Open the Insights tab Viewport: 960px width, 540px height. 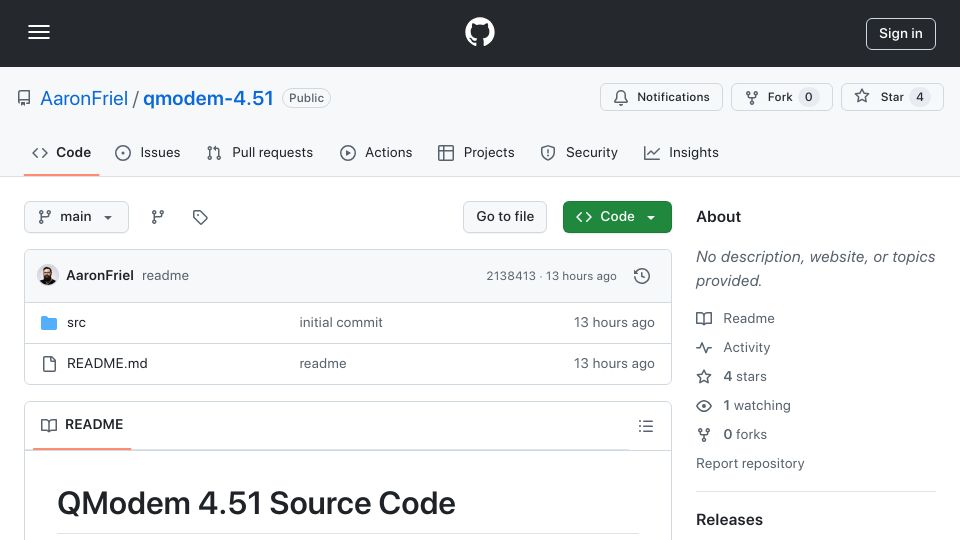click(x=681, y=152)
